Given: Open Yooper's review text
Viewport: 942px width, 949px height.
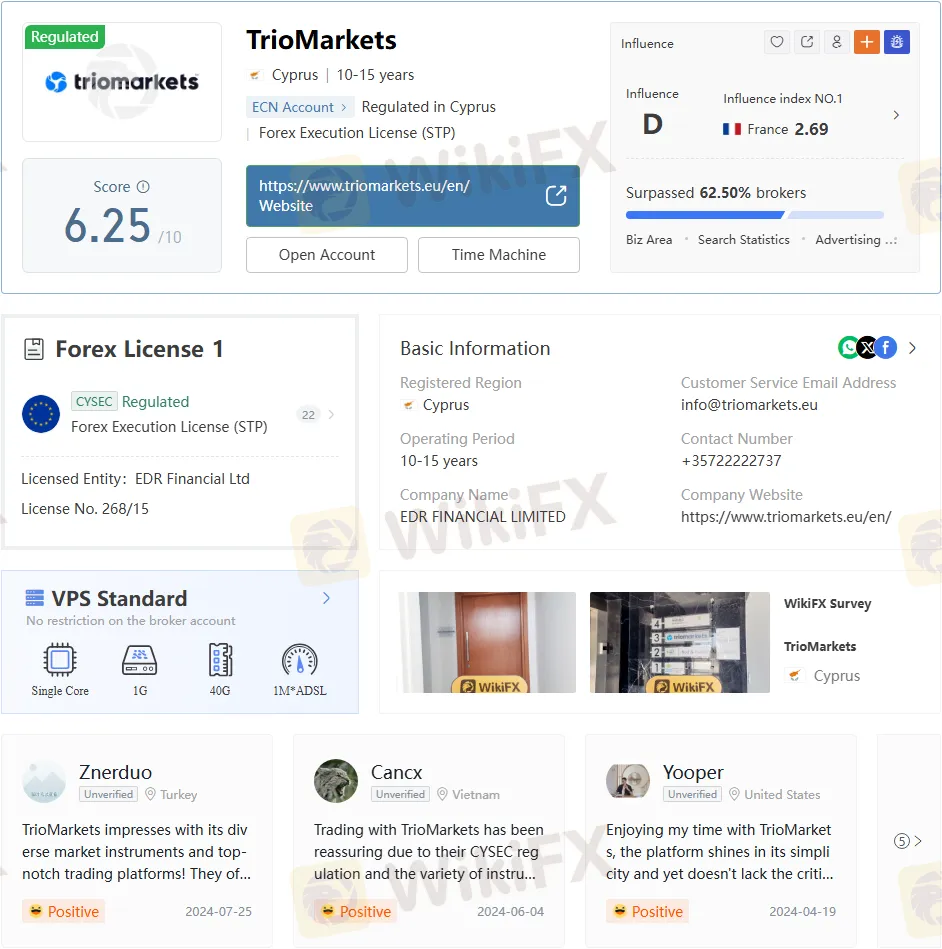Looking at the screenshot, I should [719, 852].
